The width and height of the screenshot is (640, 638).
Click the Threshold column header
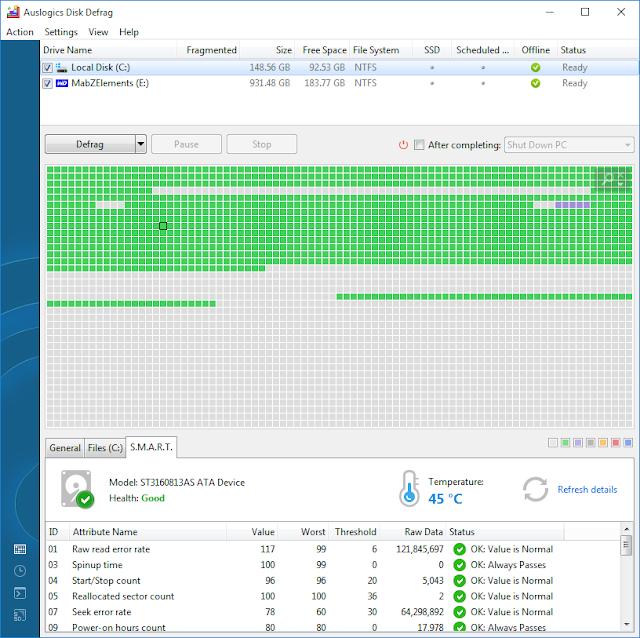[354, 532]
